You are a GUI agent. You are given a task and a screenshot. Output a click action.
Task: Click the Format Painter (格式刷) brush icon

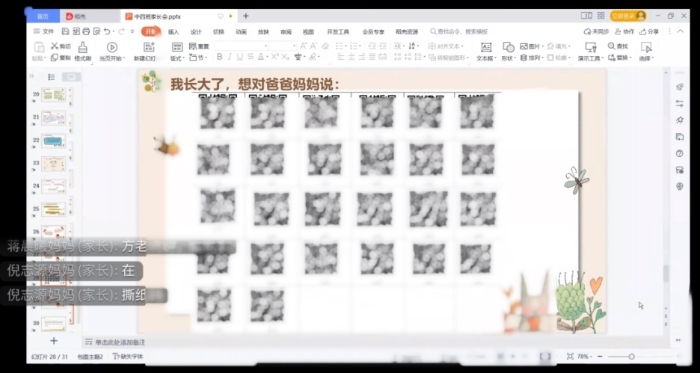point(83,47)
